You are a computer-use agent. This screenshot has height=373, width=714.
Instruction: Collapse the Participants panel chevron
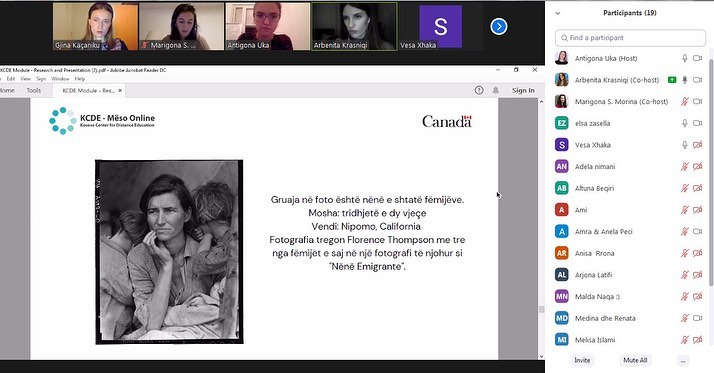tap(558, 13)
